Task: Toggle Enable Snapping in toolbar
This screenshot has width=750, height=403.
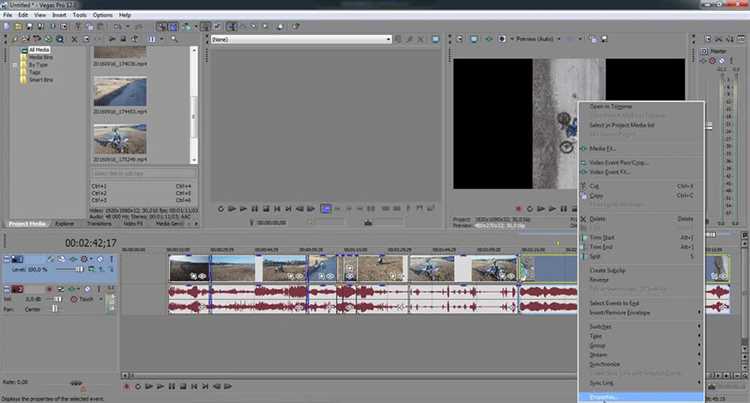Action: (x=162, y=27)
